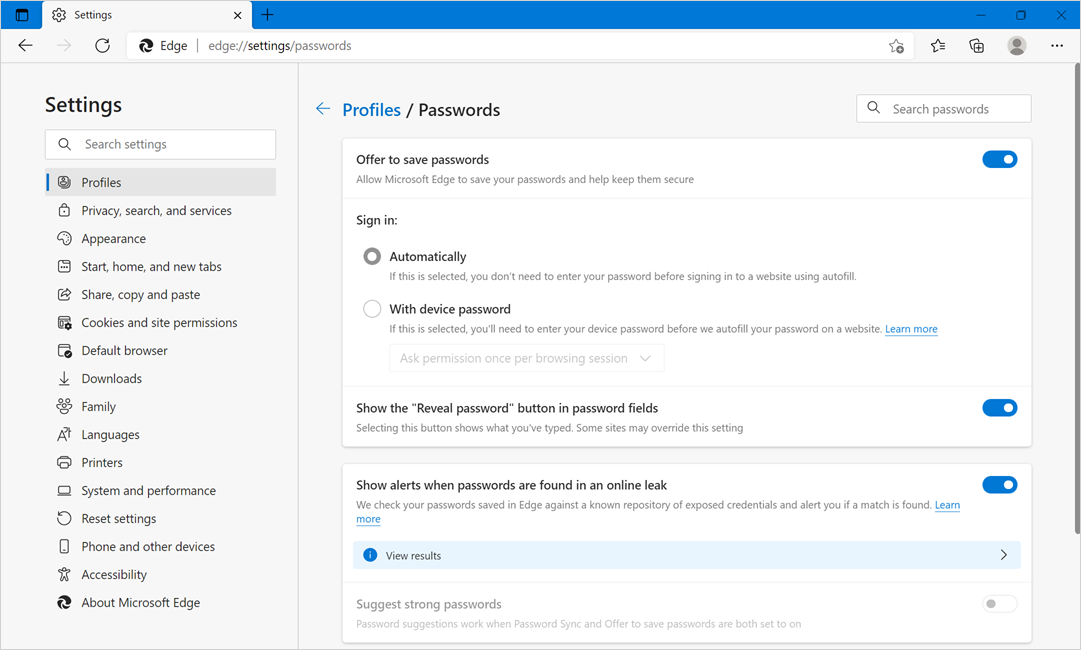Open the Collections icon in toolbar
Image resolution: width=1081 pixels, height=650 pixels.
click(977, 46)
